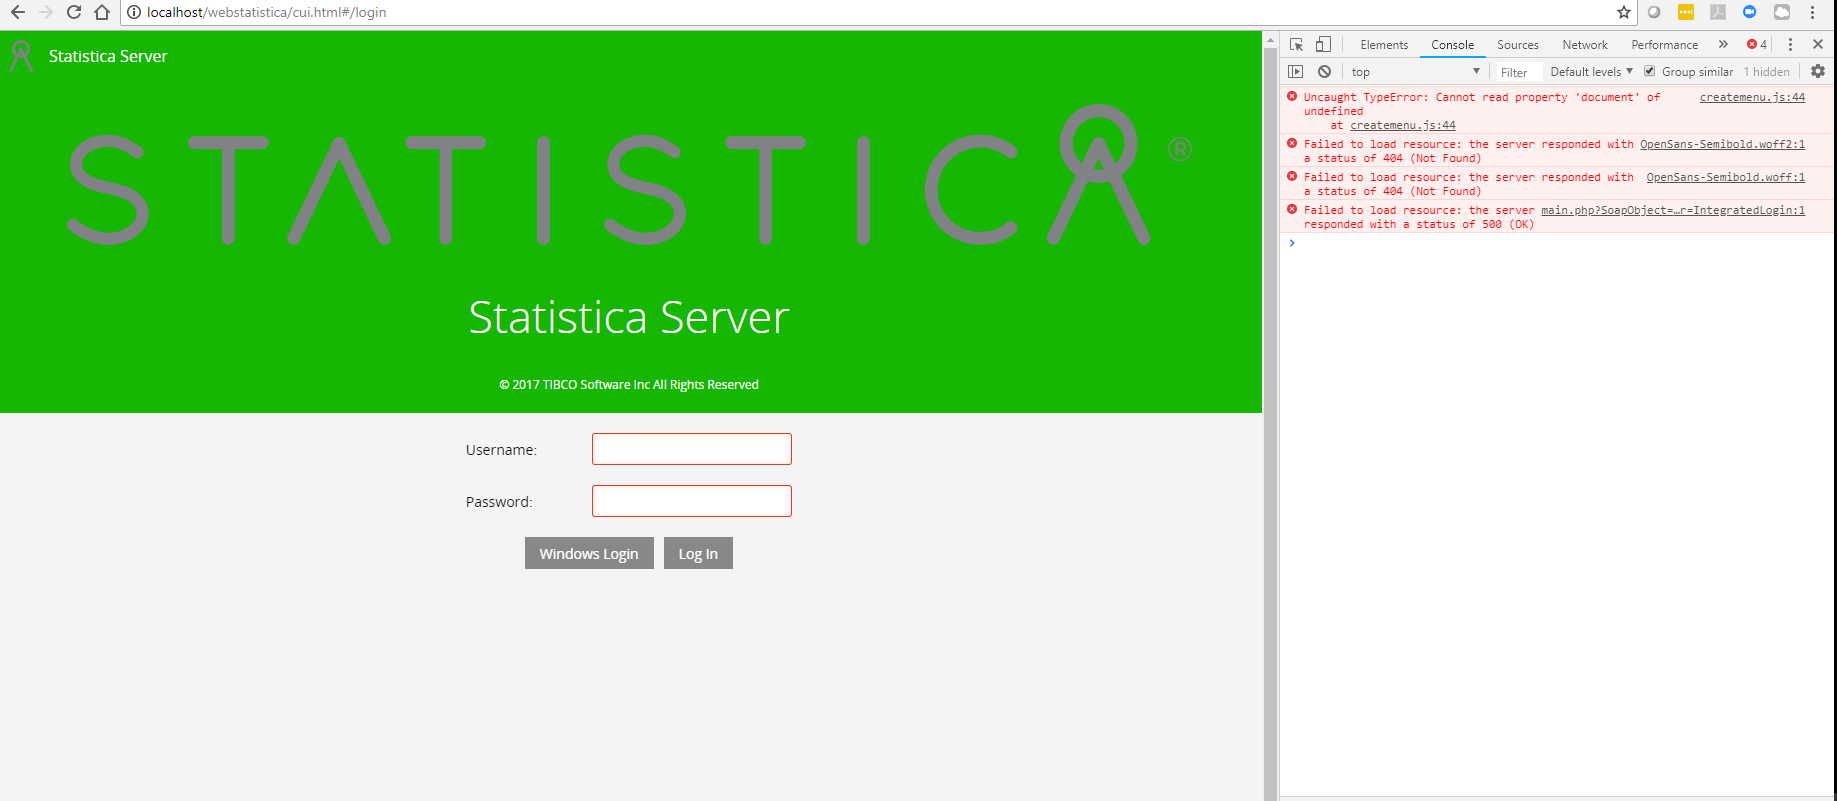Select the Console tab
Viewport: 1837px width, 801px height.
(x=1452, y=44)
